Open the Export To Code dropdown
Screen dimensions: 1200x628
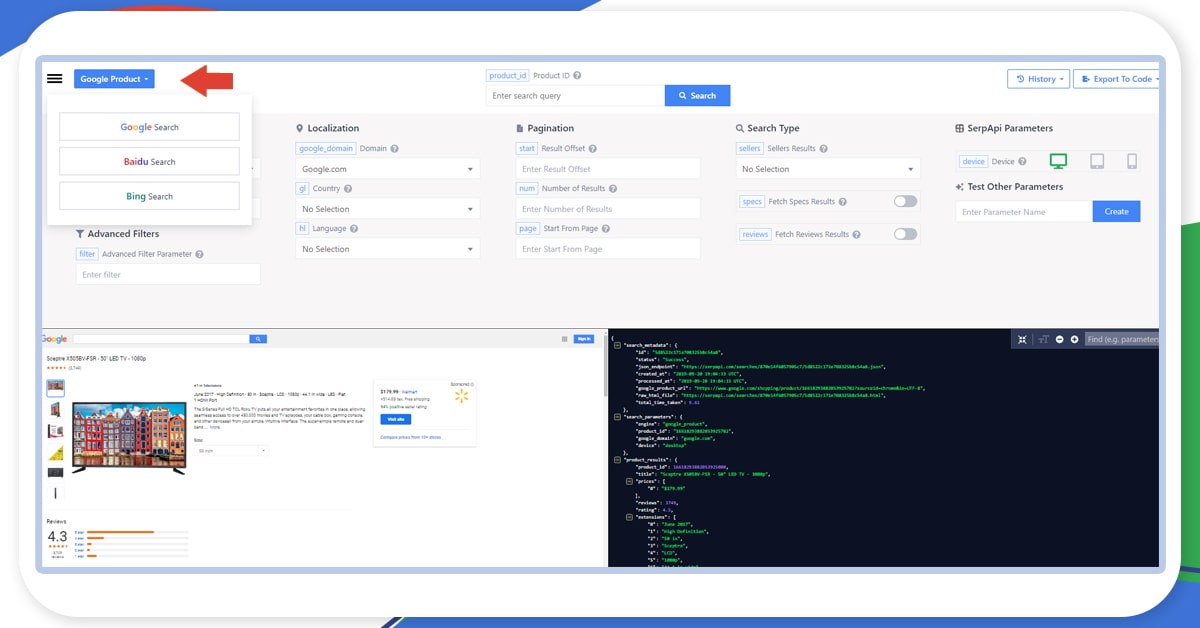click(x=1117, y=79)
